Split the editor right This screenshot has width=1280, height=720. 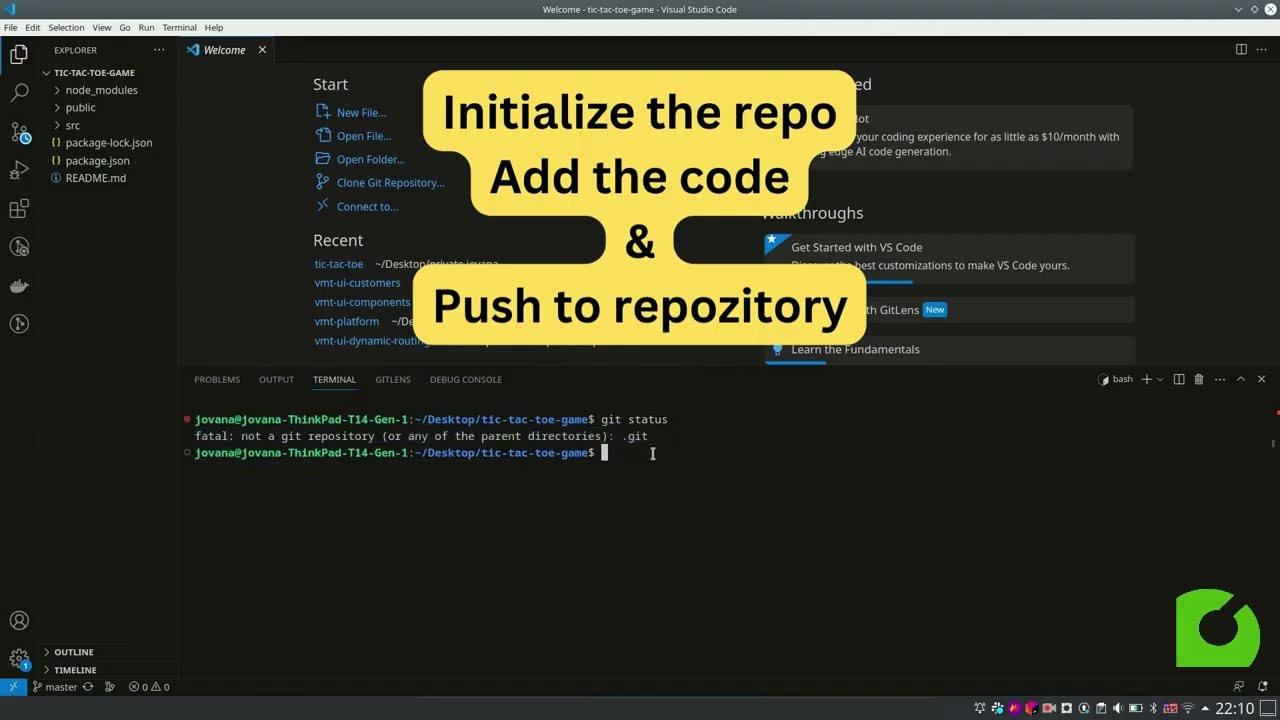(x=1241, y=50)
